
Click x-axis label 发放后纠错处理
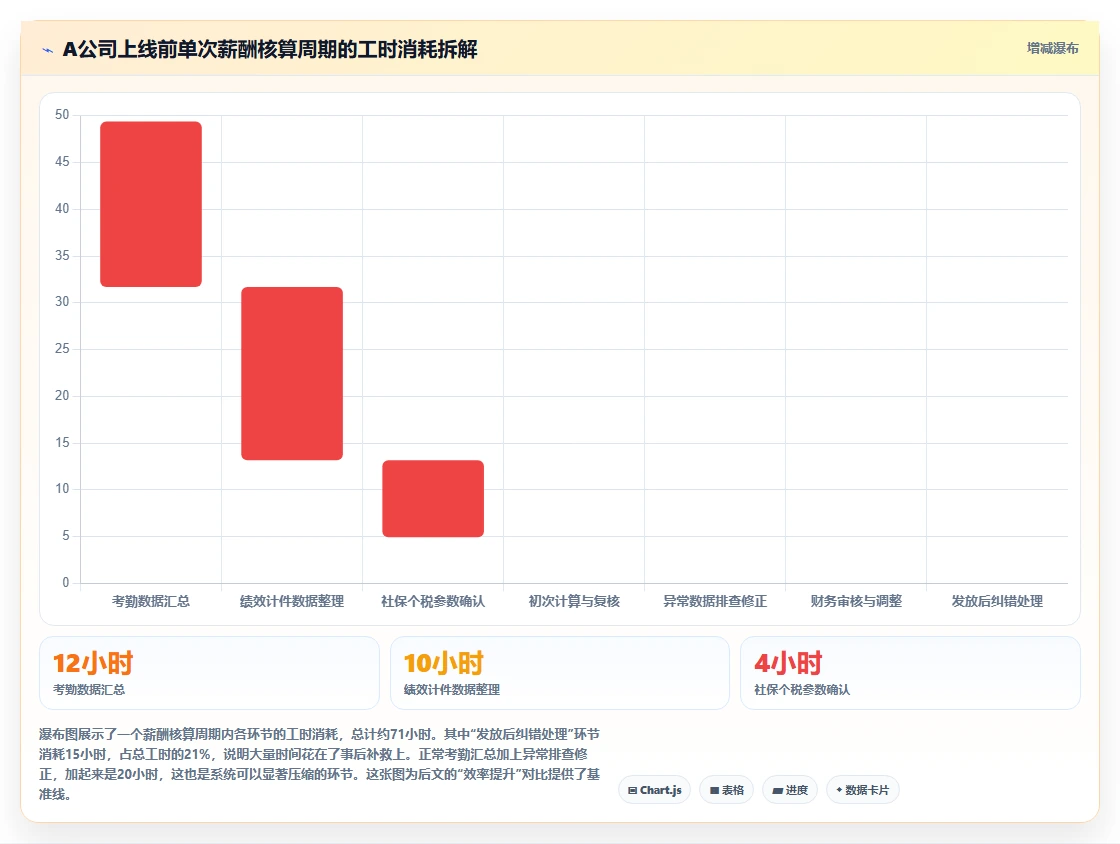[x=997, y=601]
